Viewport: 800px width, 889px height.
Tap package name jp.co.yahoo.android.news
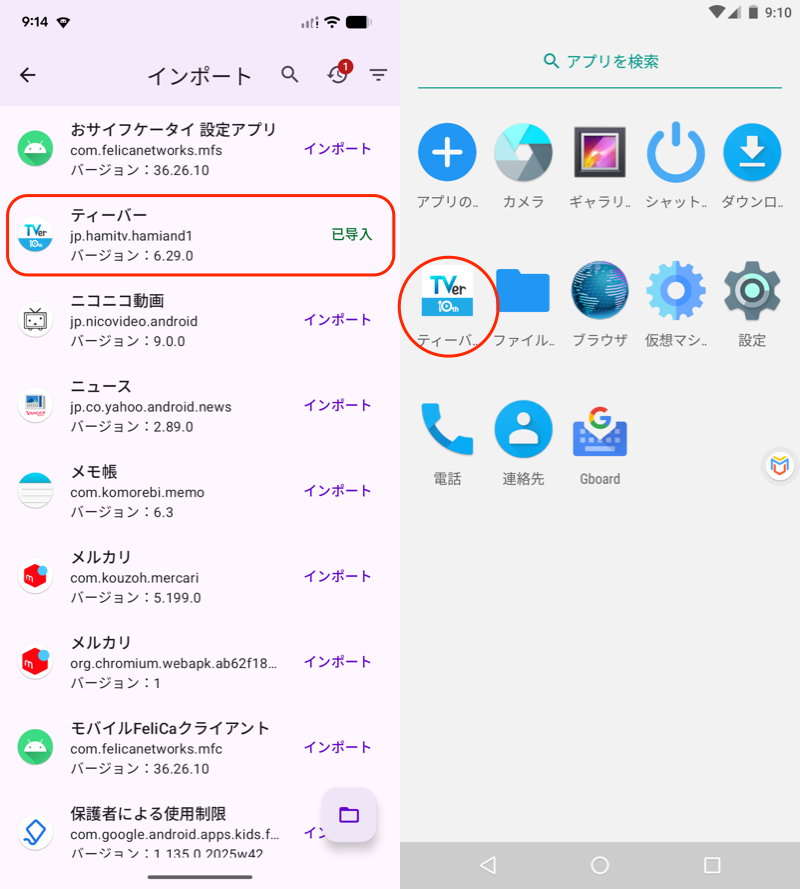pyautogui.click(x=151, y=407)
